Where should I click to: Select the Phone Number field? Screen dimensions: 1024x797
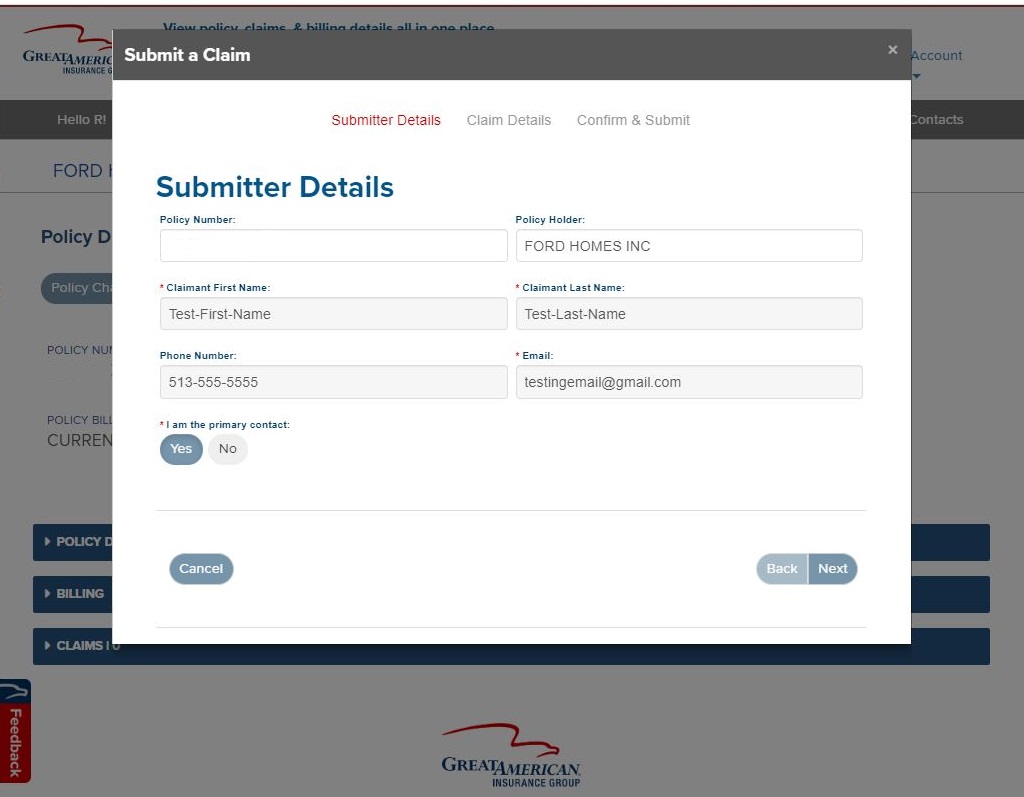pyautogui.click(x=333, y=382)
